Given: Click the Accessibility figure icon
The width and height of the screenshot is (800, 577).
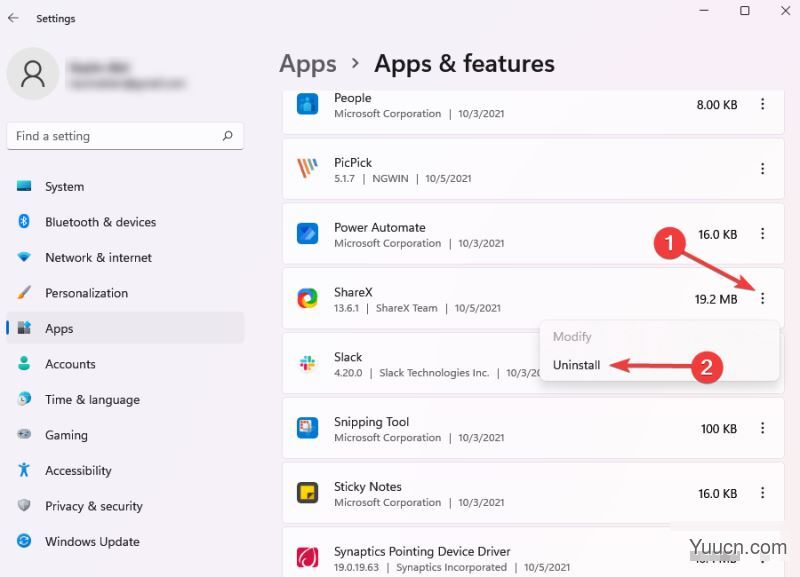Looking at the screenshot, I should pos(24,469).
